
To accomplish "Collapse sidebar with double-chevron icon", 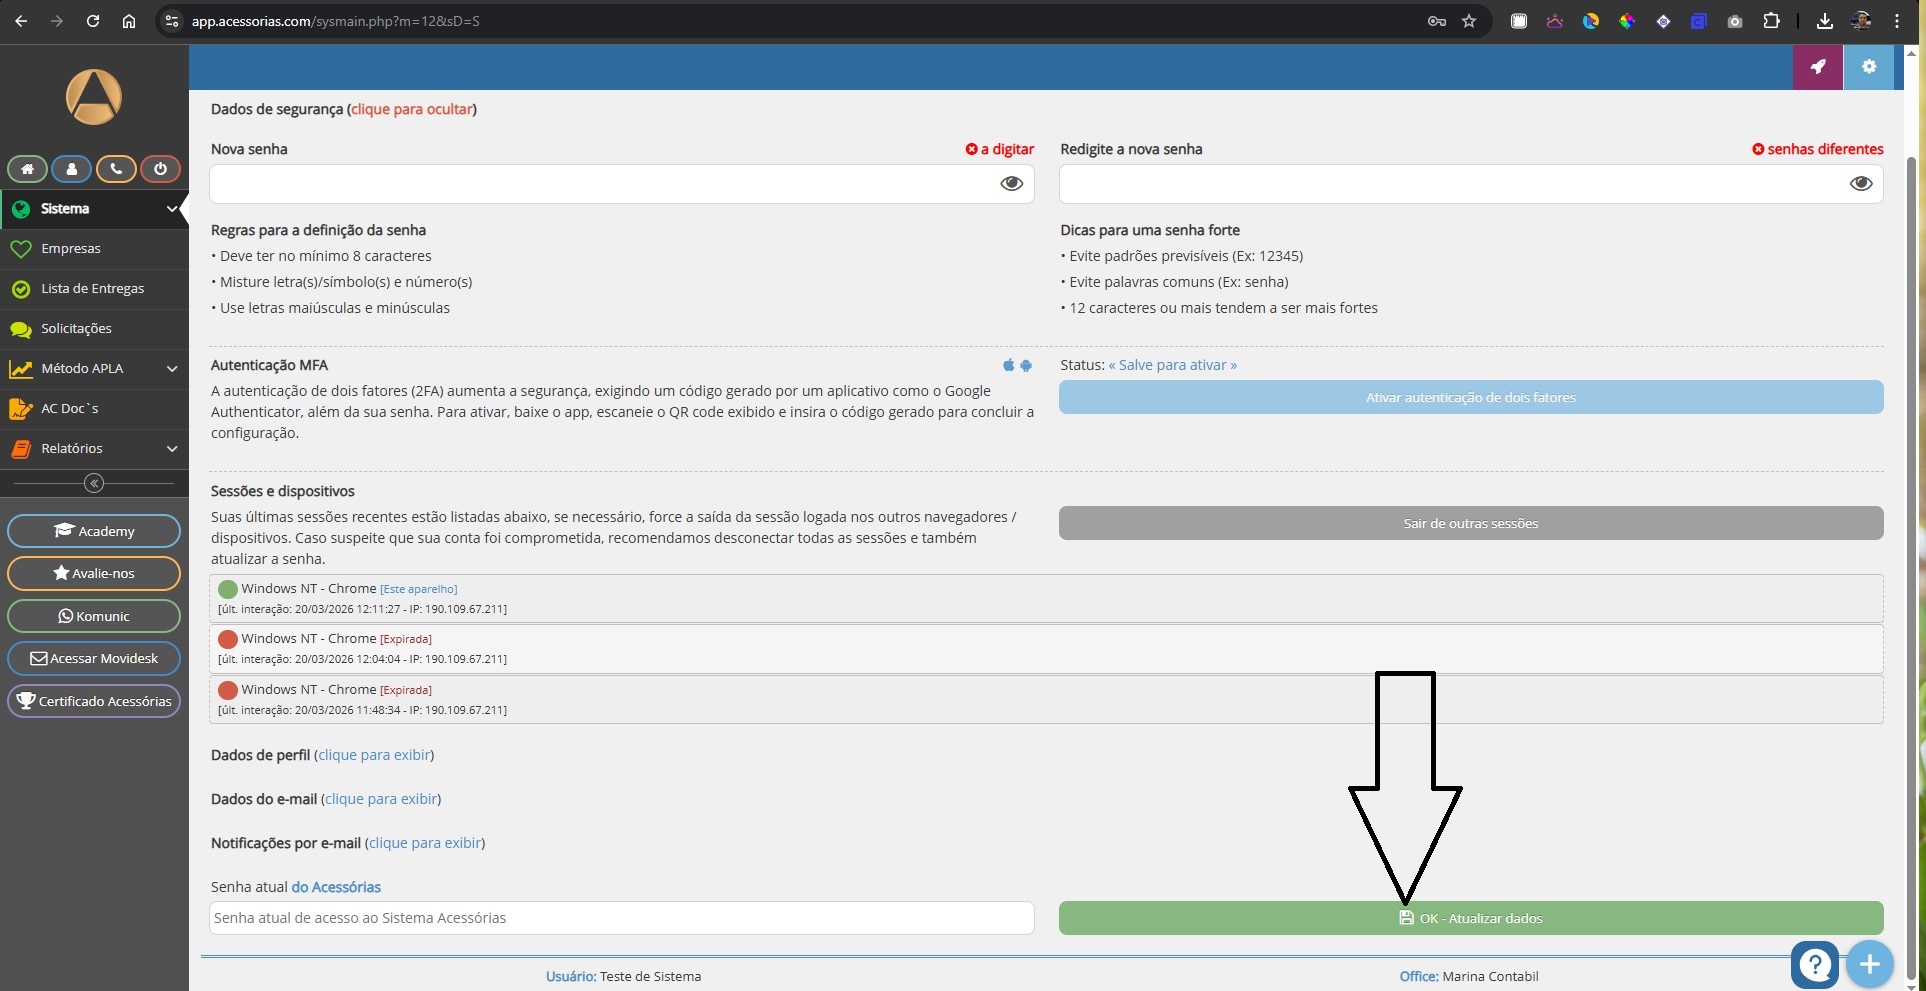I will pos(94,483).
